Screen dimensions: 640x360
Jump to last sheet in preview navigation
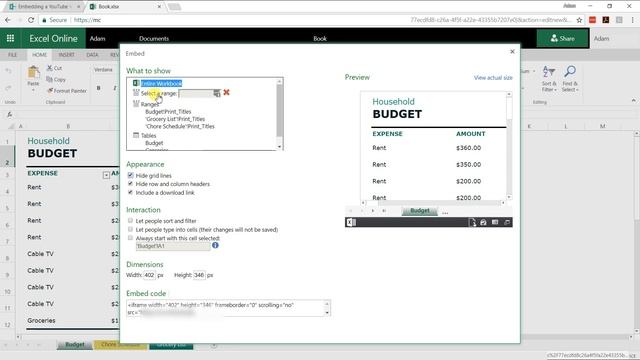click(384, 211)
